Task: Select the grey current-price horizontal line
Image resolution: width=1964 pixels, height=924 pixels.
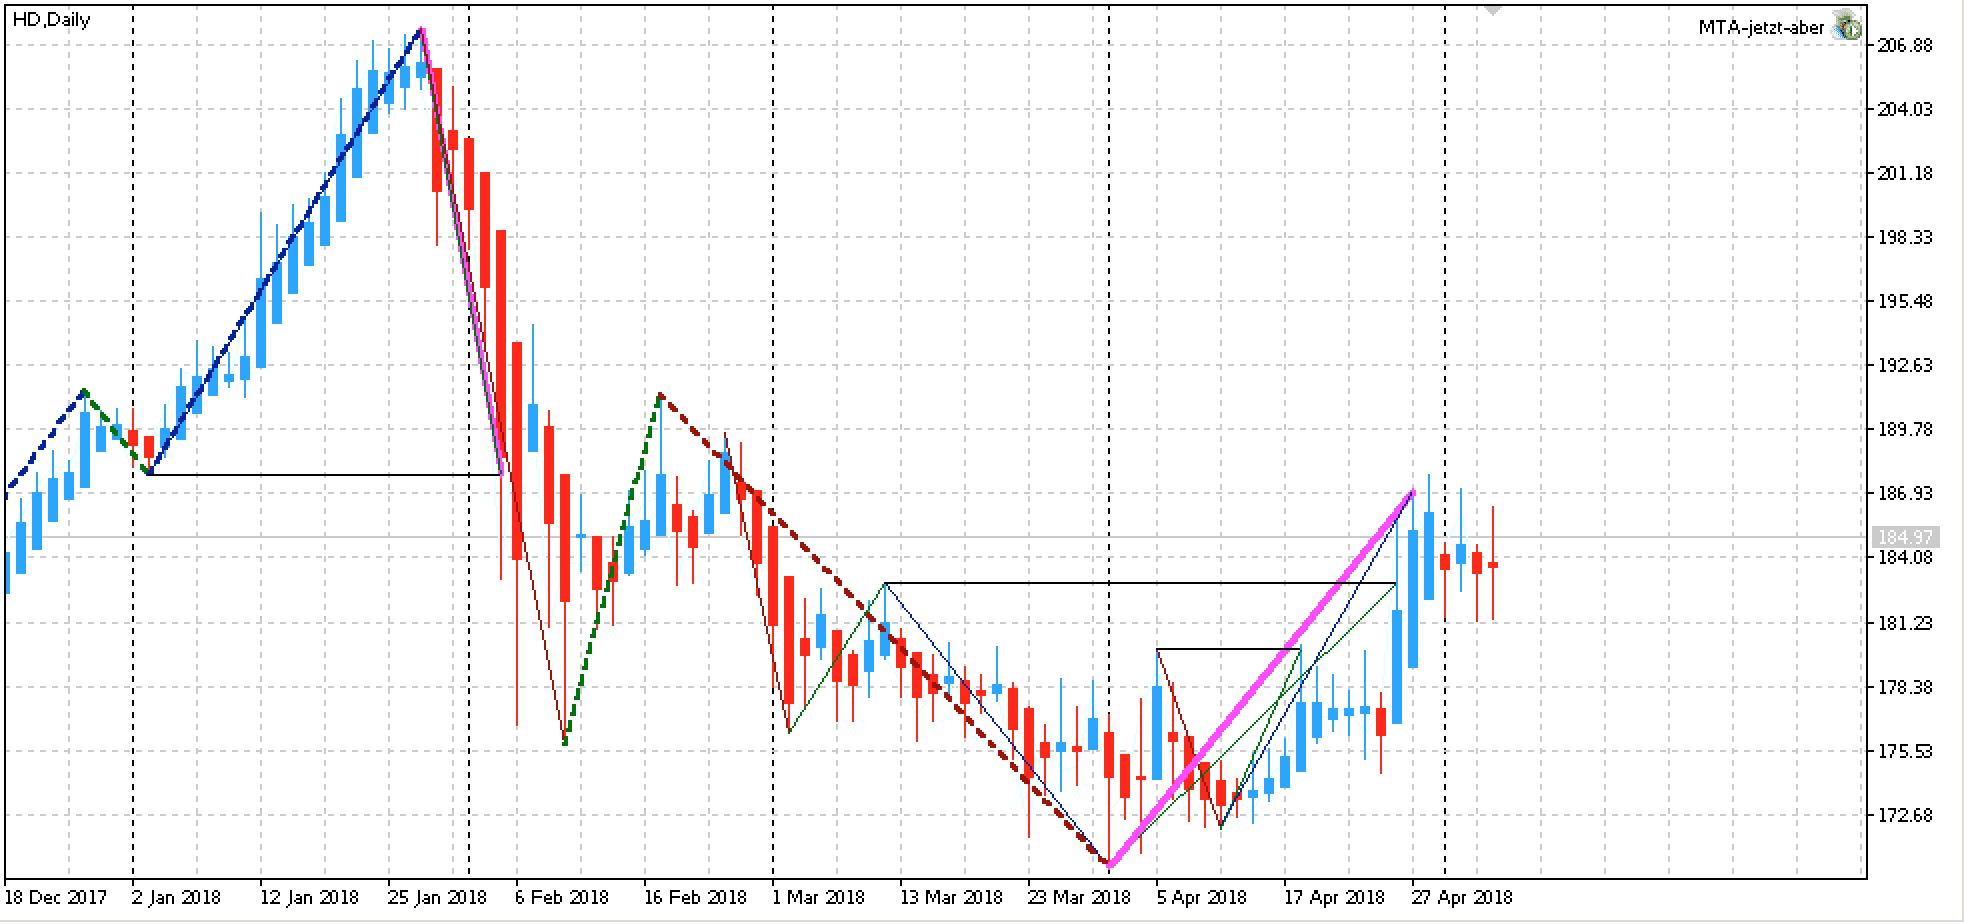Action: (936, 537)
